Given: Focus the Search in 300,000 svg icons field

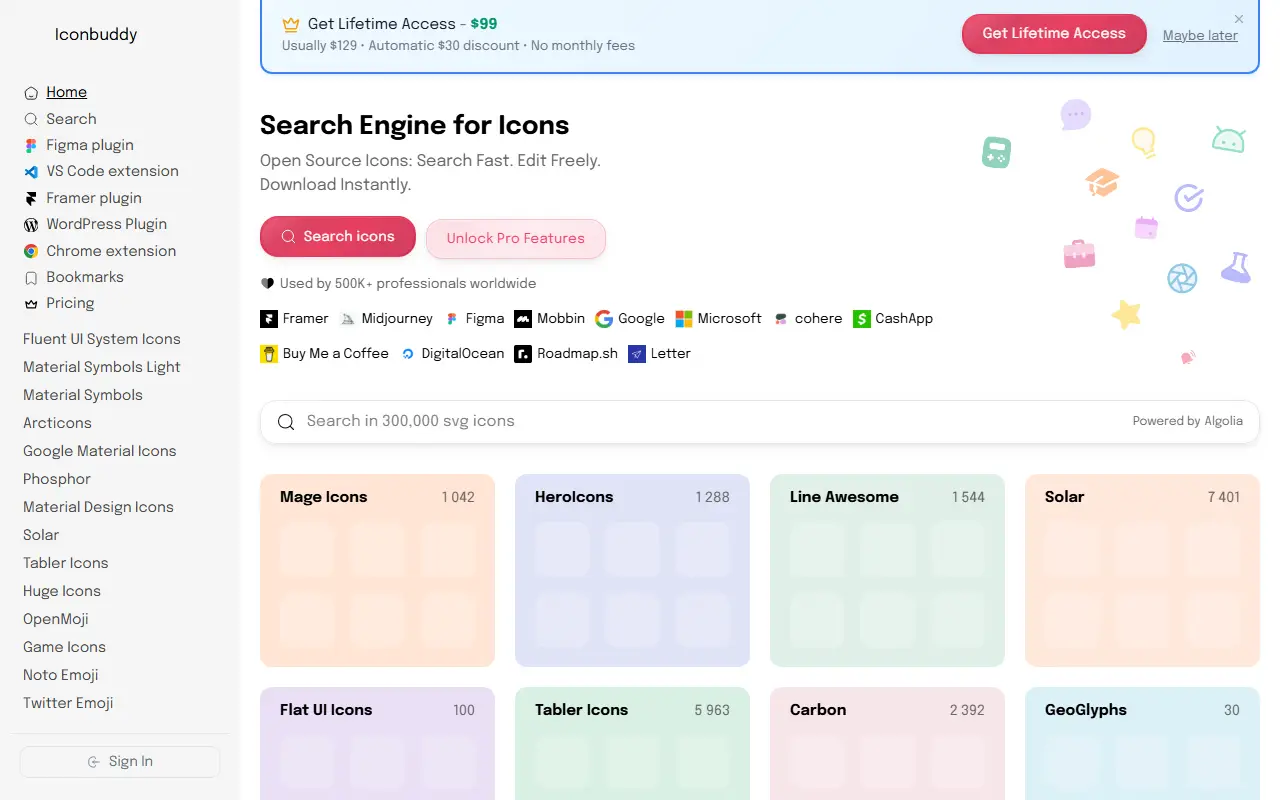Looking at the screenshot, I should [x=760, y=422].
